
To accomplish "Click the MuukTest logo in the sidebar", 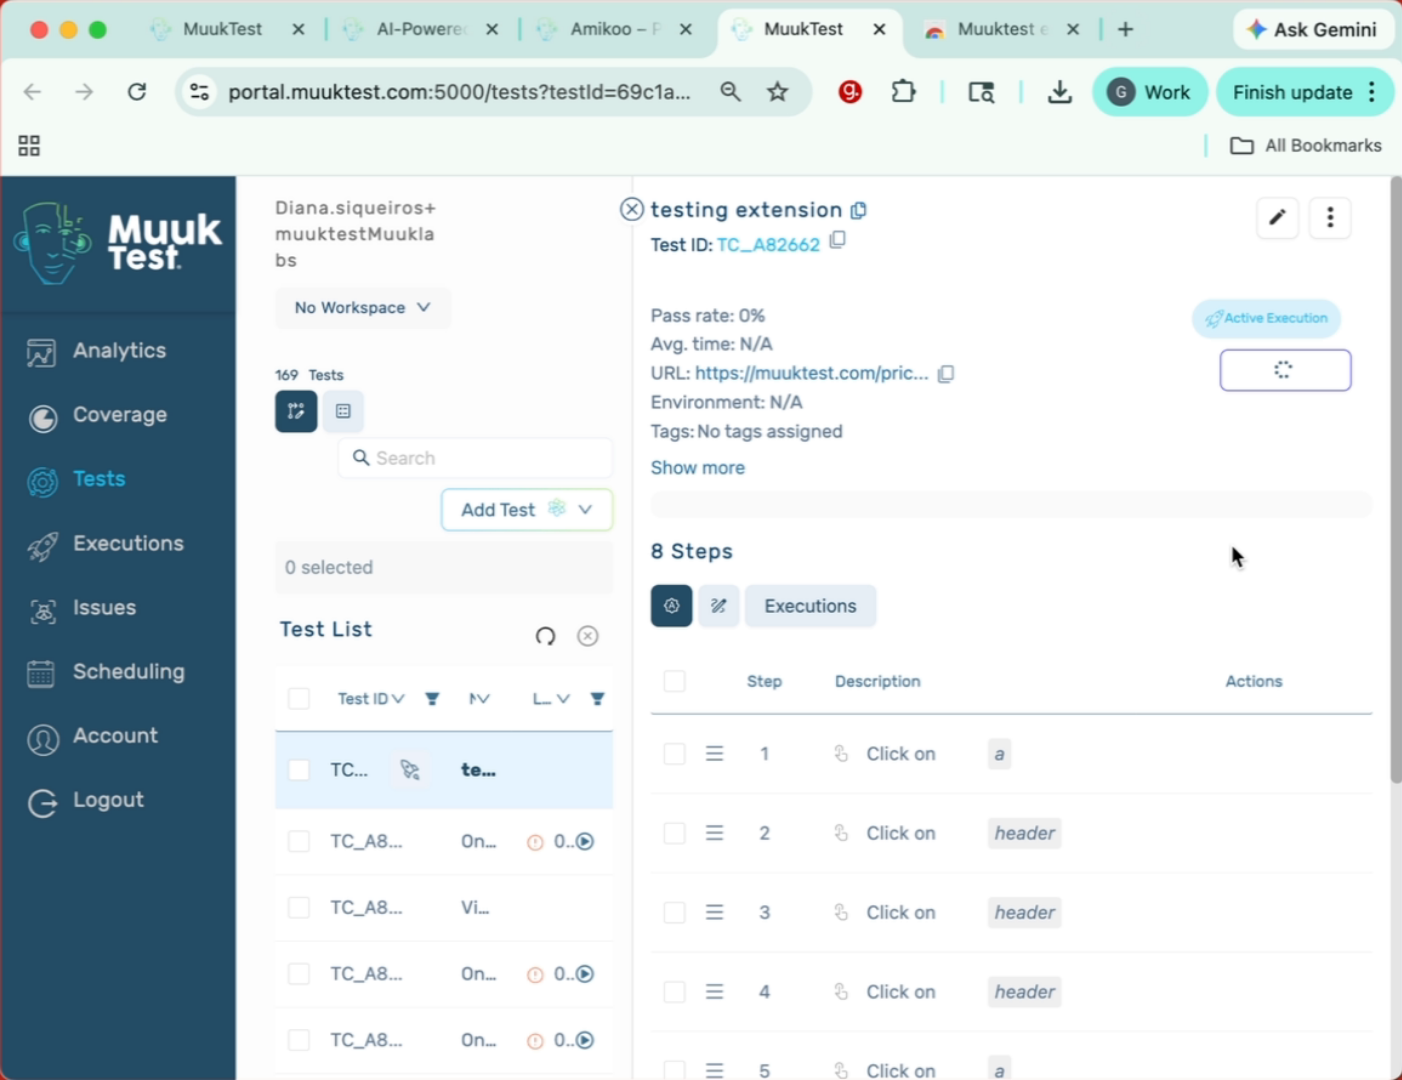I will click(x=117, y=242).
